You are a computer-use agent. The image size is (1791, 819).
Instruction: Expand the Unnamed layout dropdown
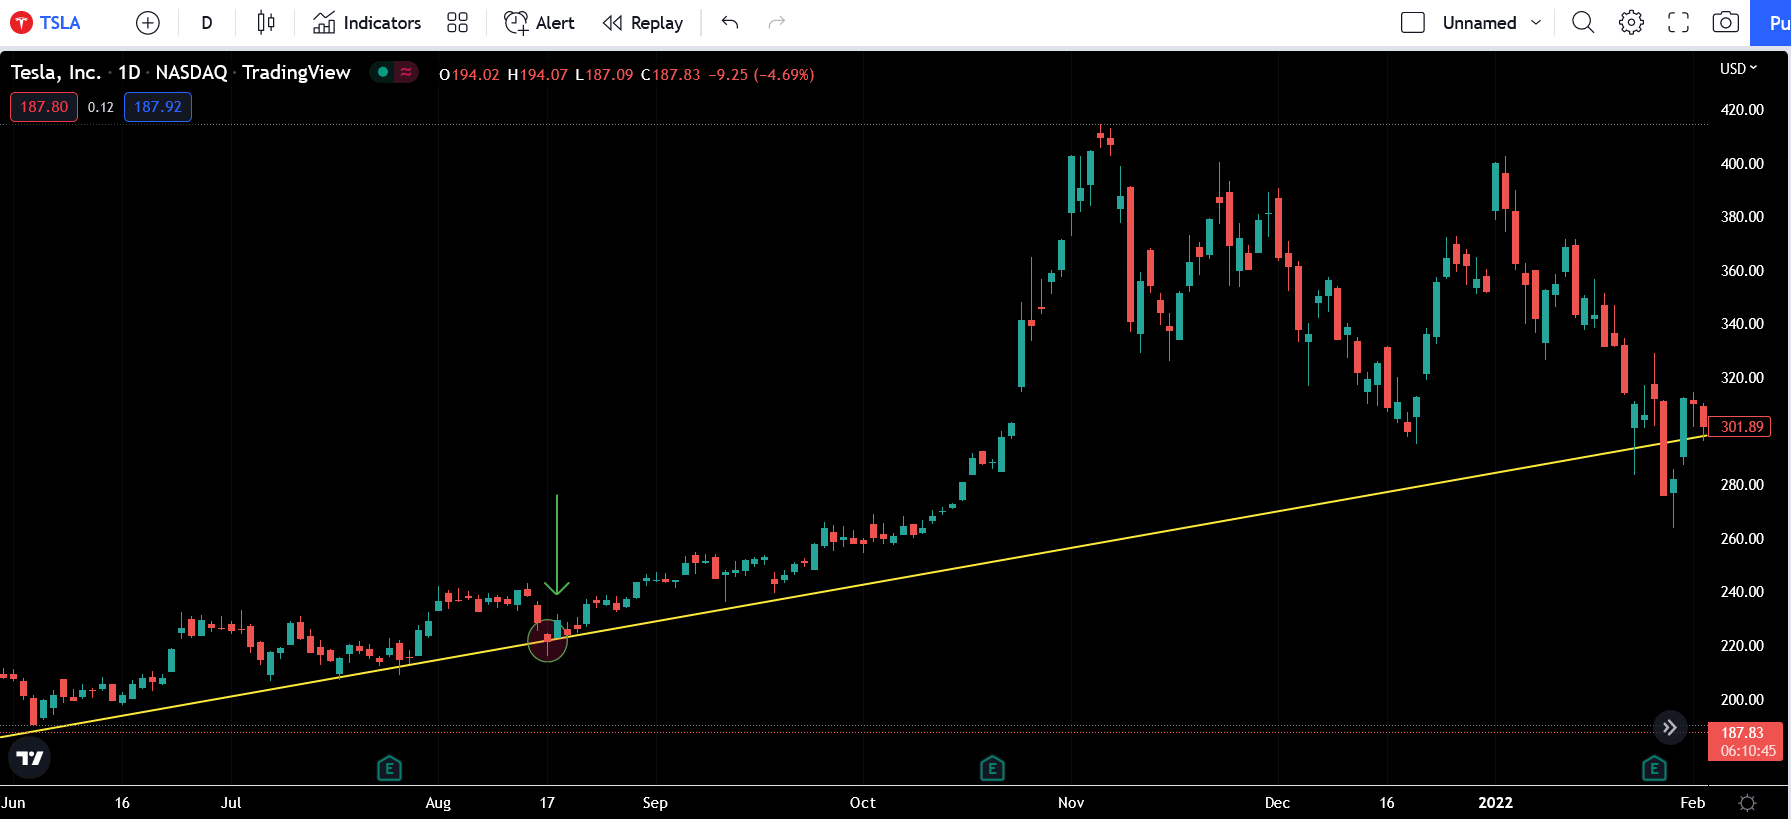[1536, 23]
